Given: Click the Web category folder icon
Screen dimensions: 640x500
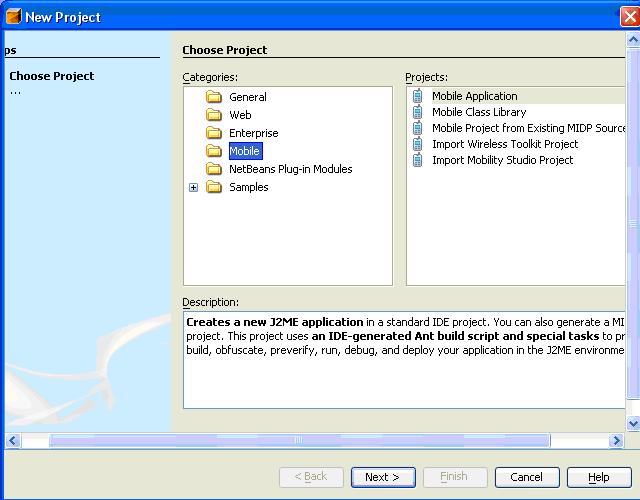Looking at the screenshot, I should point(213,115).
